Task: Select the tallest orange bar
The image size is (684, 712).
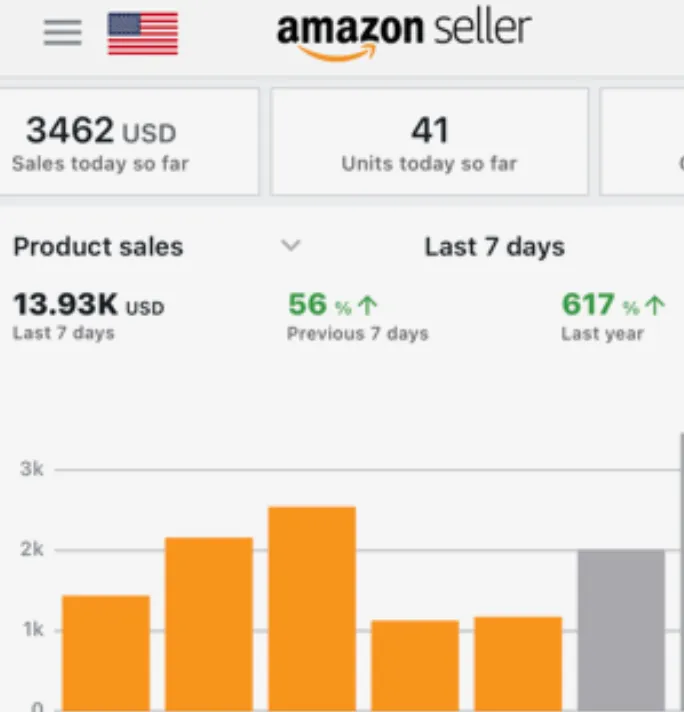Action: (312, 608)
